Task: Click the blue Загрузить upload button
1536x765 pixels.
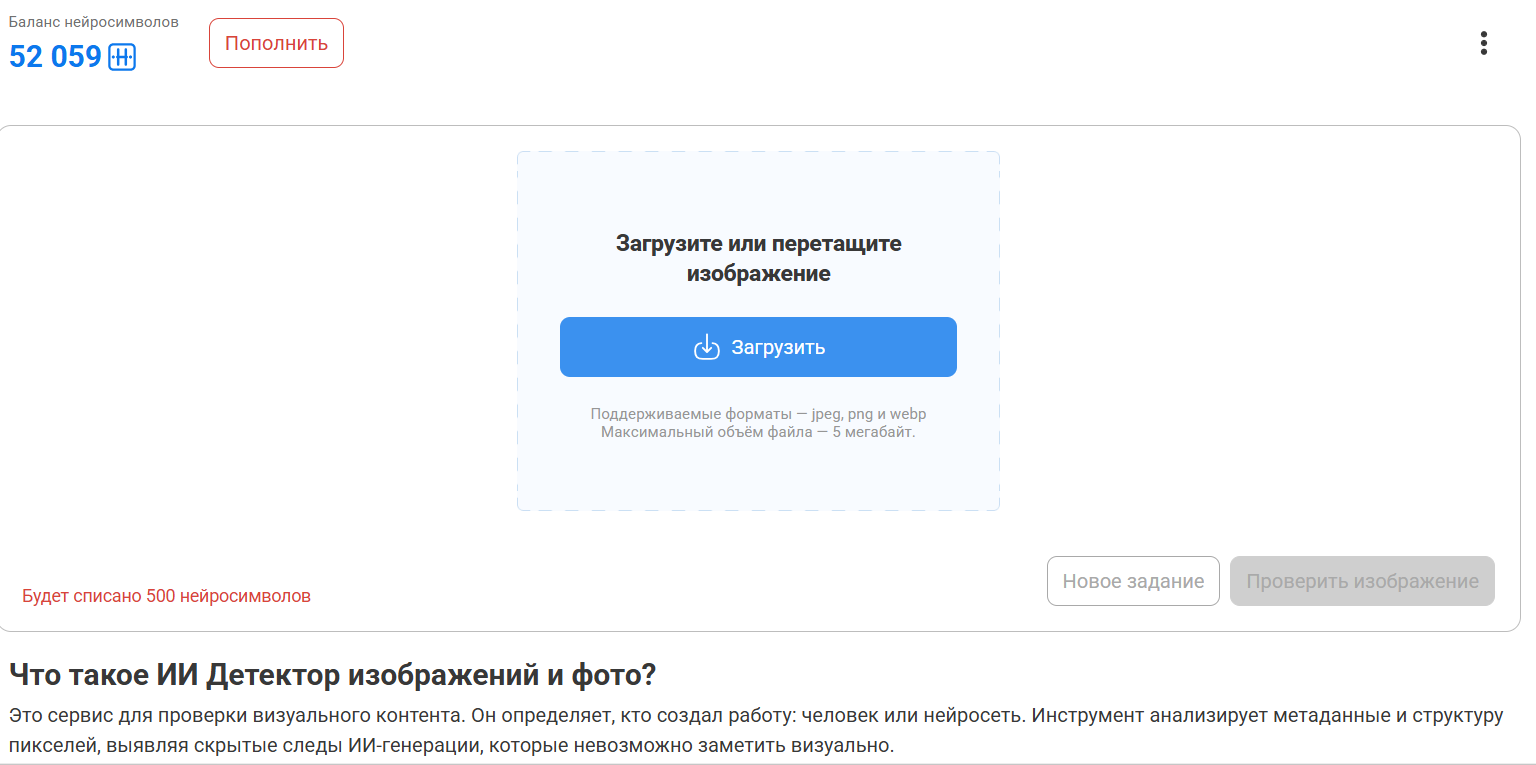Action: click(758, 347)
